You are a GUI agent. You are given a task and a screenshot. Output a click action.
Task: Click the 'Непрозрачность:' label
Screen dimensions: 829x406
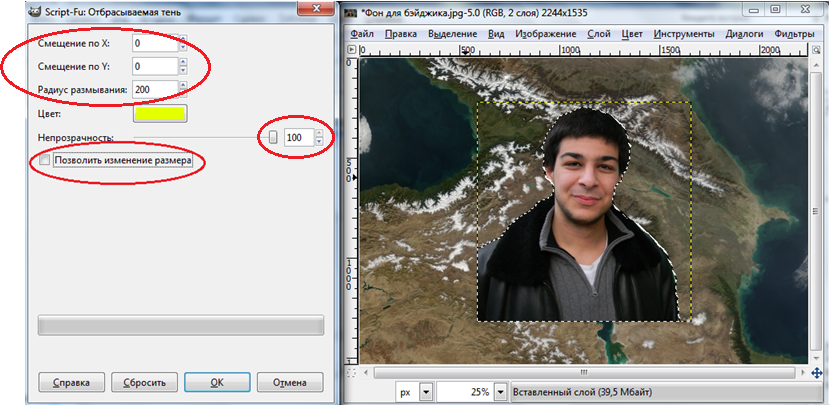click(76, 137)
